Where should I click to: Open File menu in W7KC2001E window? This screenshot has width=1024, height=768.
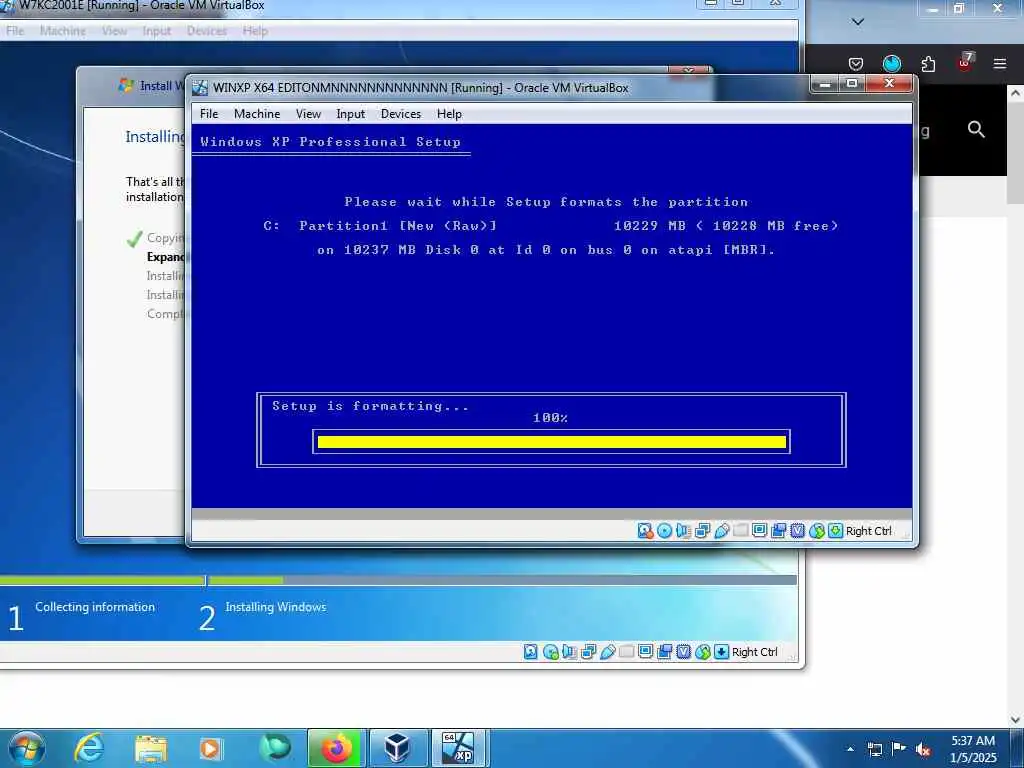pyautogui.click(x=15, y=31)
